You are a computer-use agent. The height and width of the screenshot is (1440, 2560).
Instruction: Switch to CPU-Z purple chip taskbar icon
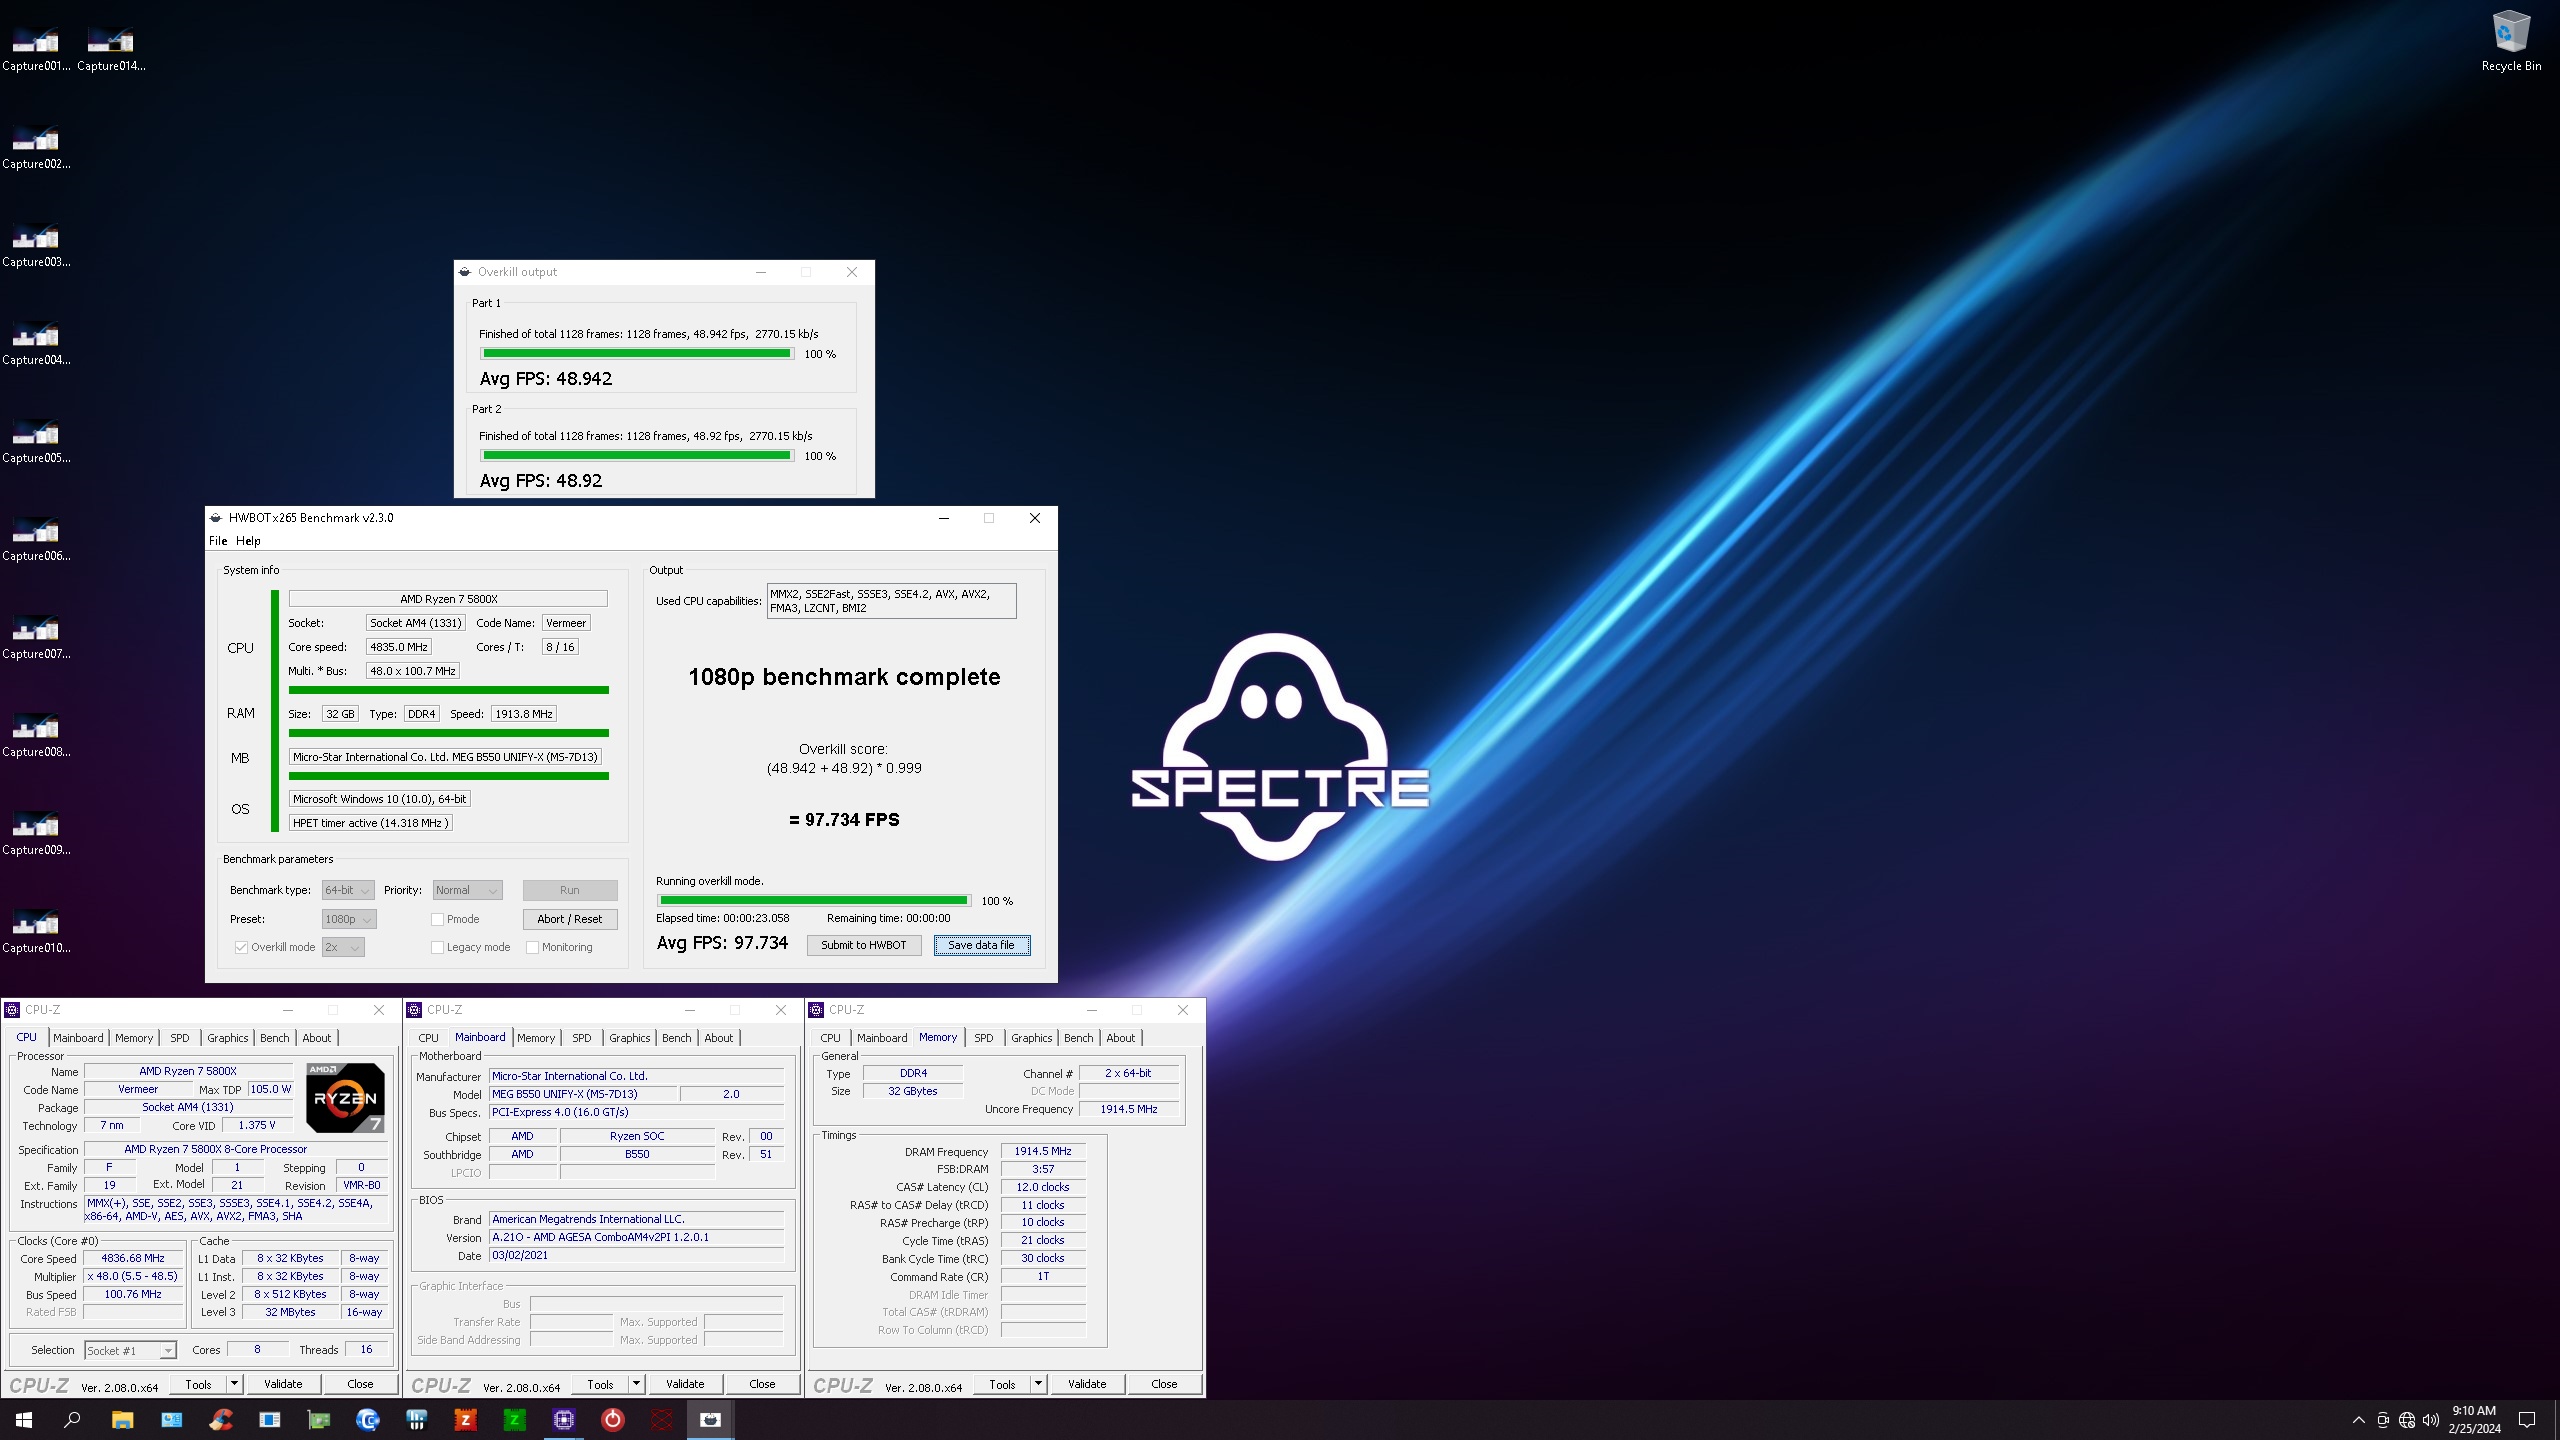tap(563, 1419)
